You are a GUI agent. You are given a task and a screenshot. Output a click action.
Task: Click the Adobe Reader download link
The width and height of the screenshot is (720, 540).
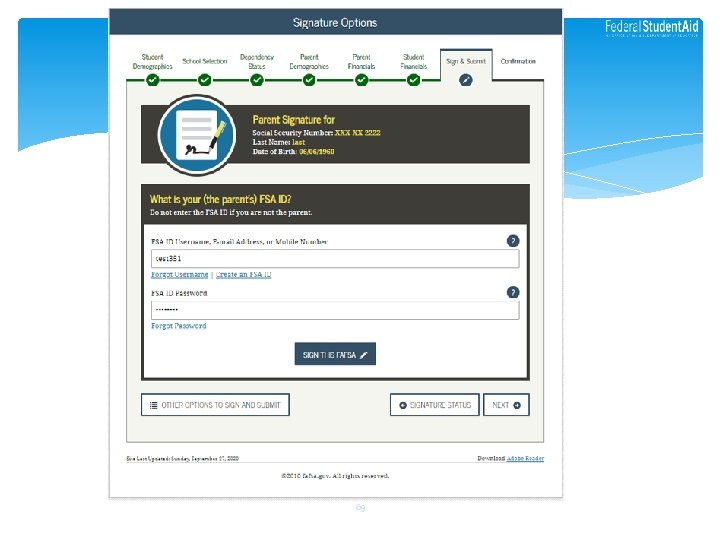tap(525, 458)
